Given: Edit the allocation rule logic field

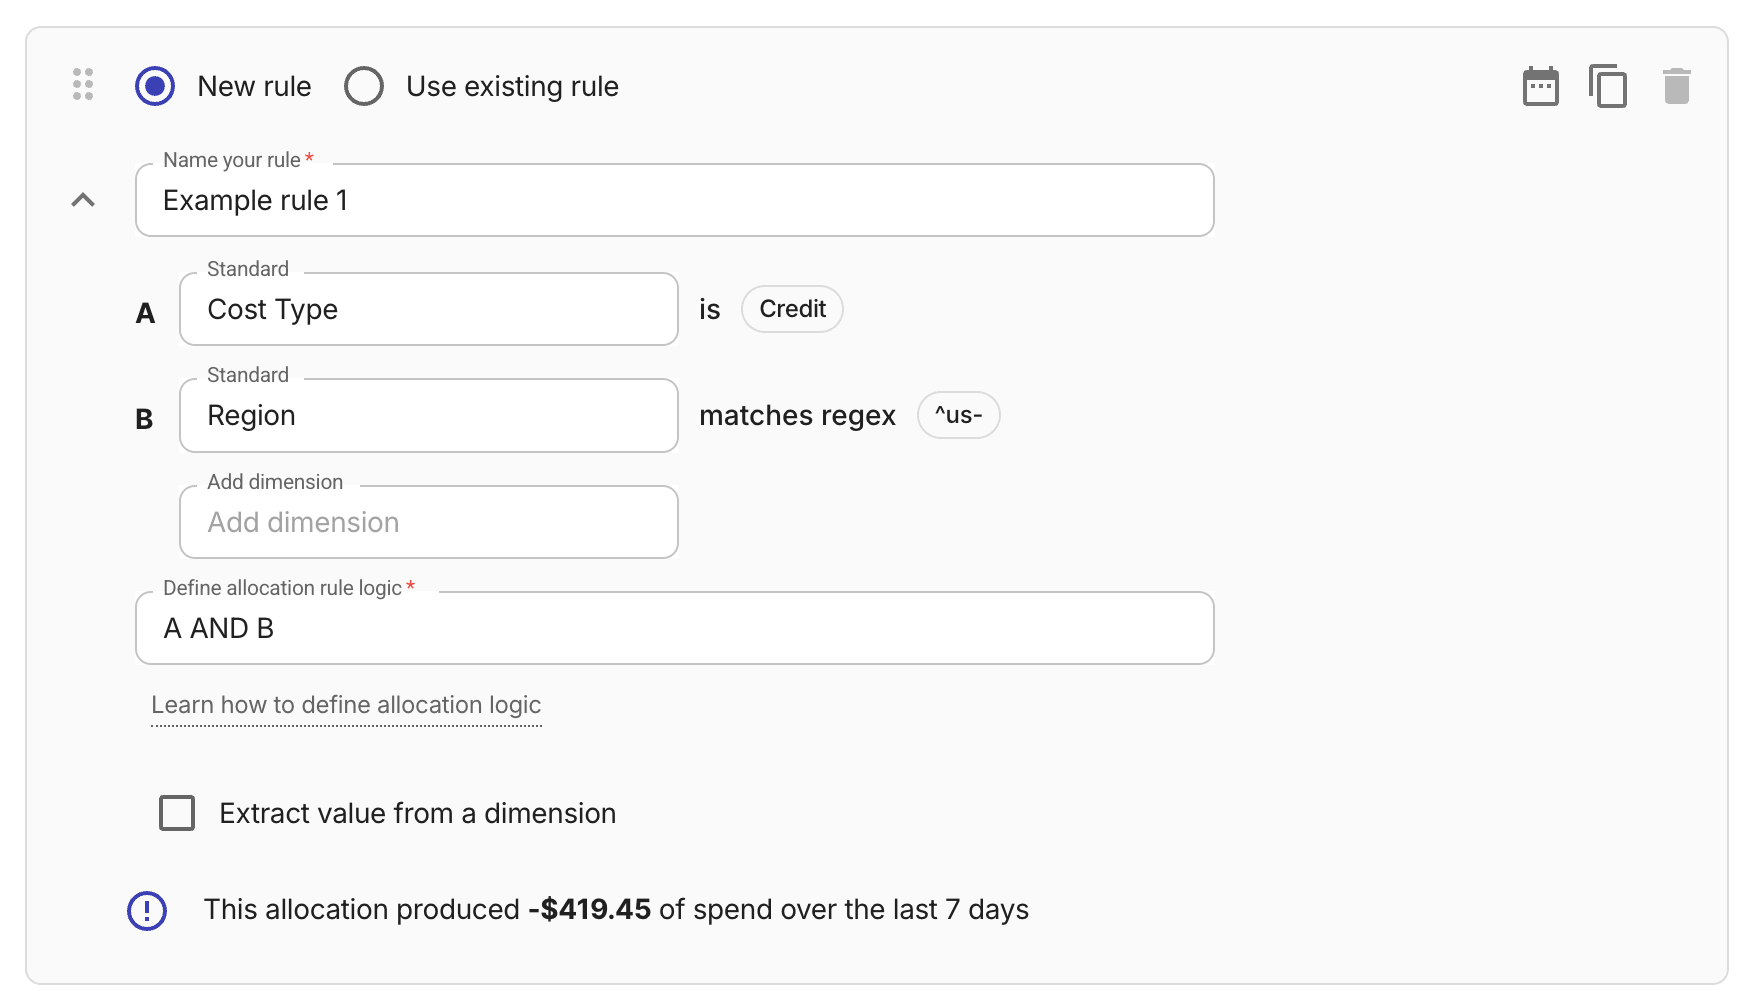Looking at the screenshot, I should tap(675, 628).
